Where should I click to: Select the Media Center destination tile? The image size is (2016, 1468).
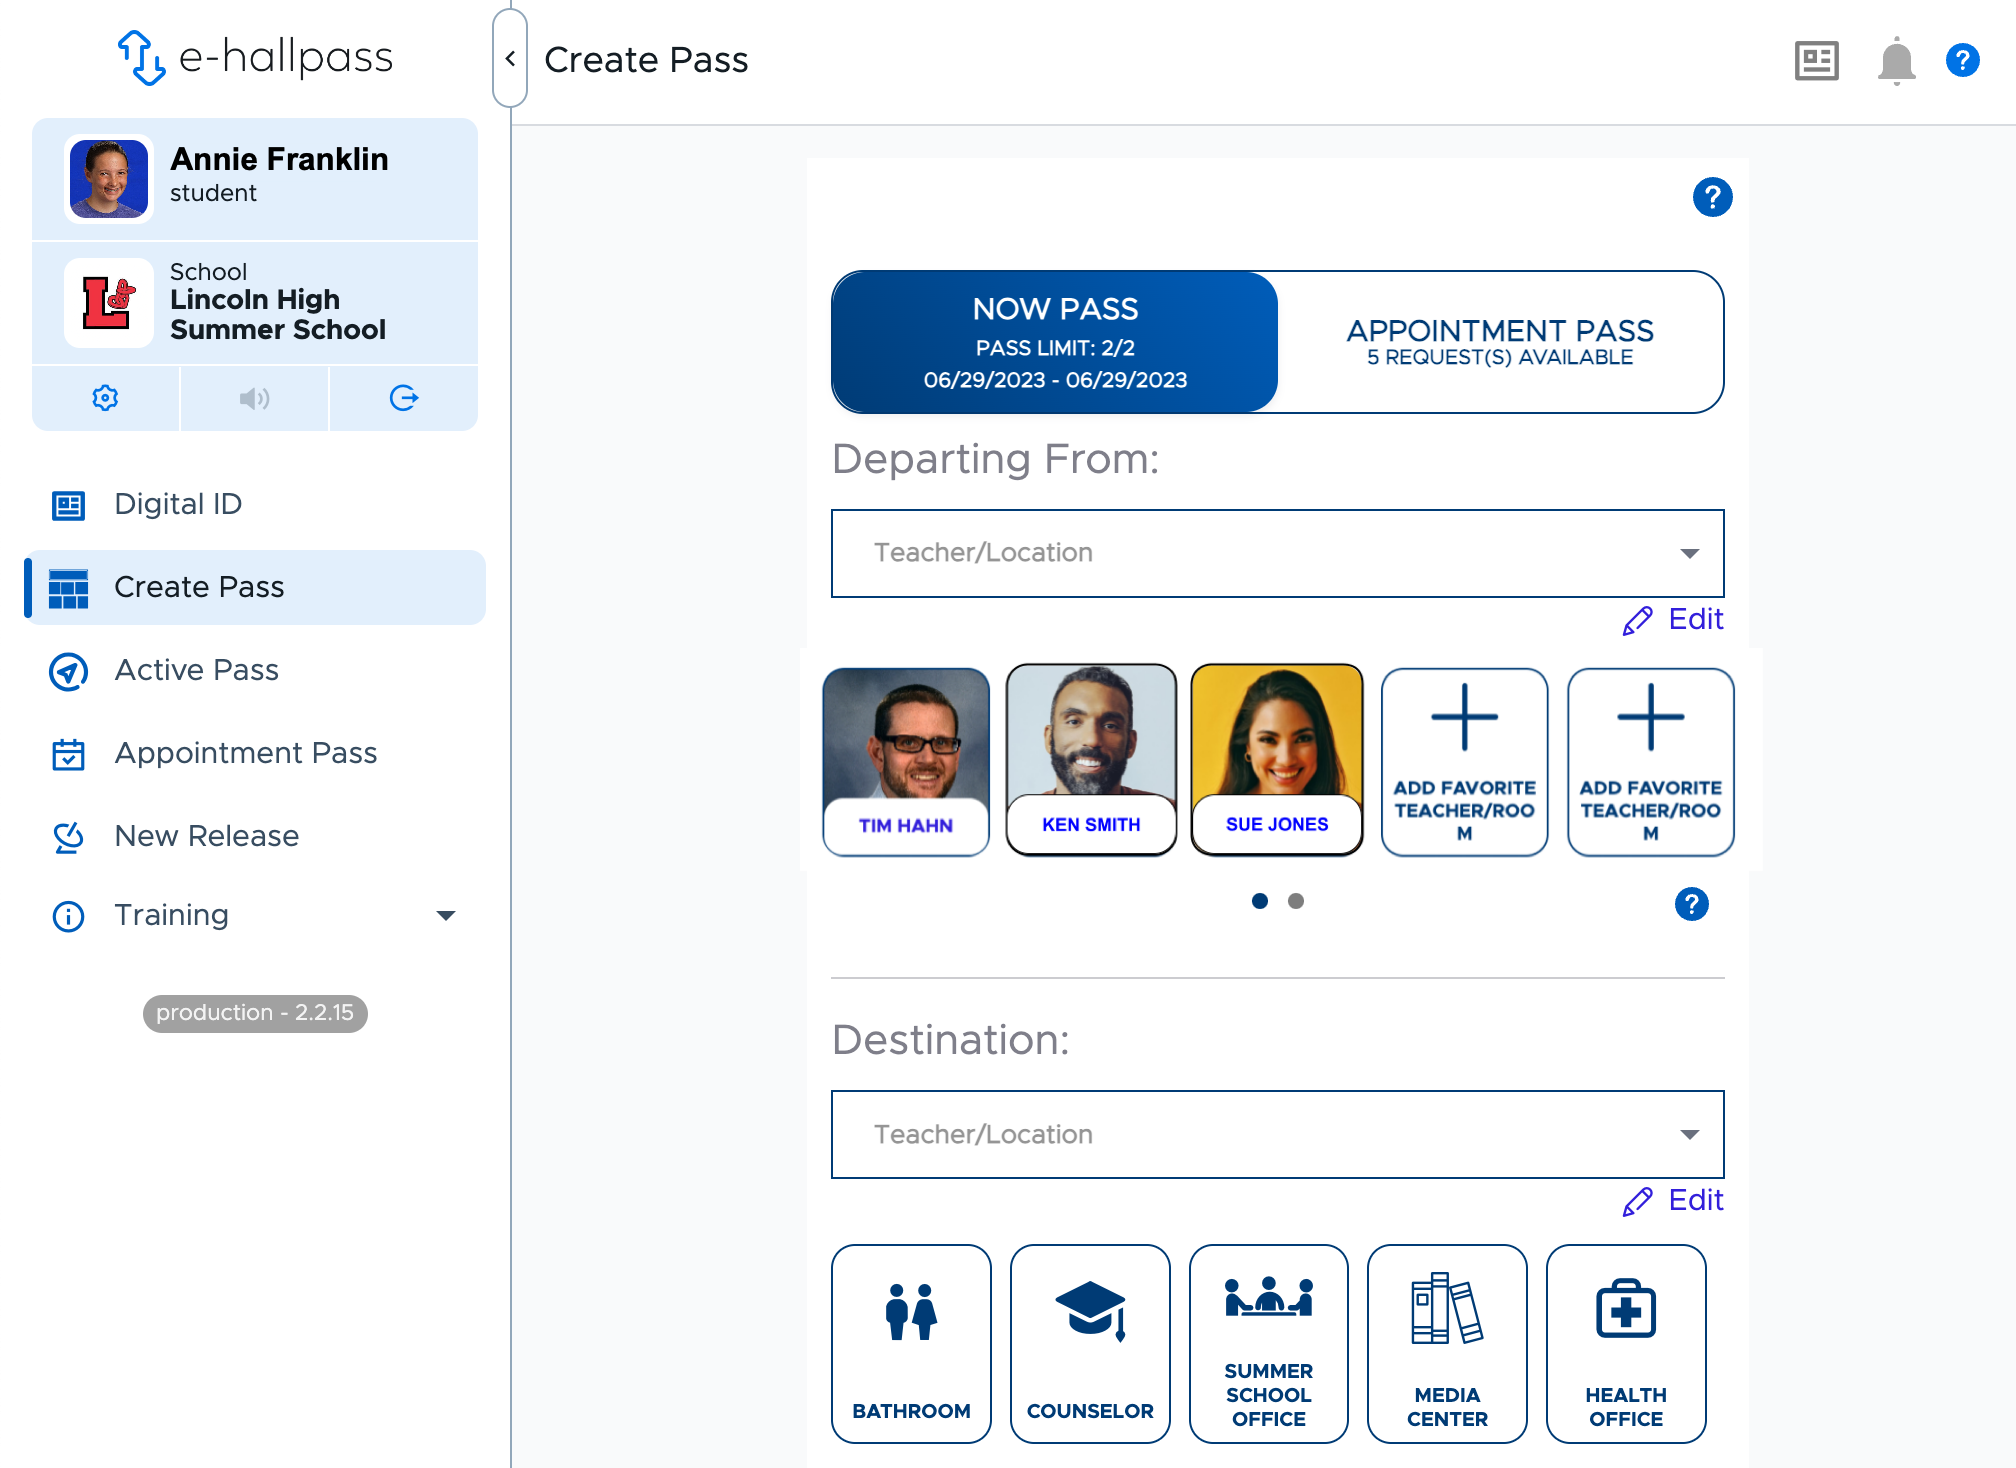(1446, 1343)
